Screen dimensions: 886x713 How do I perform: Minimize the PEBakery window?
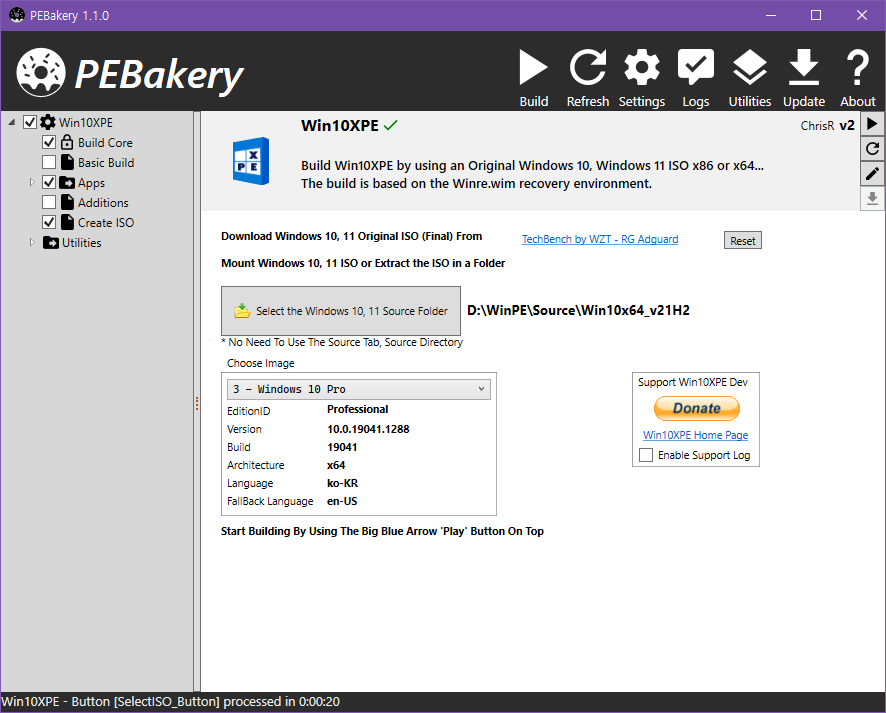771,15
